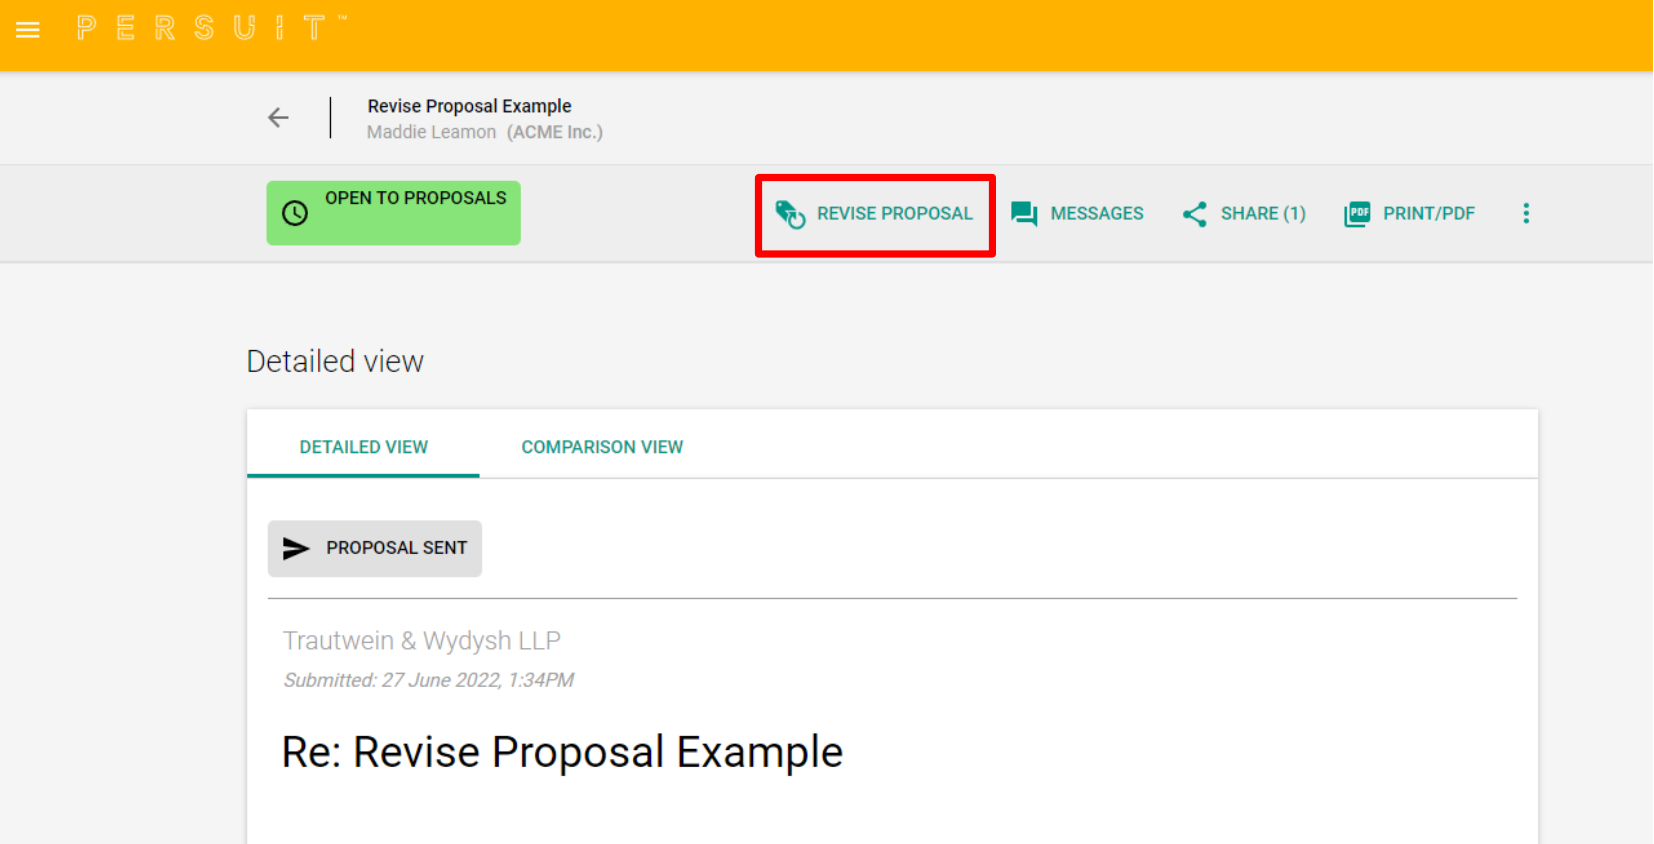Click the paper plane sent icon

pyautogui.click(x=296, y=548)
